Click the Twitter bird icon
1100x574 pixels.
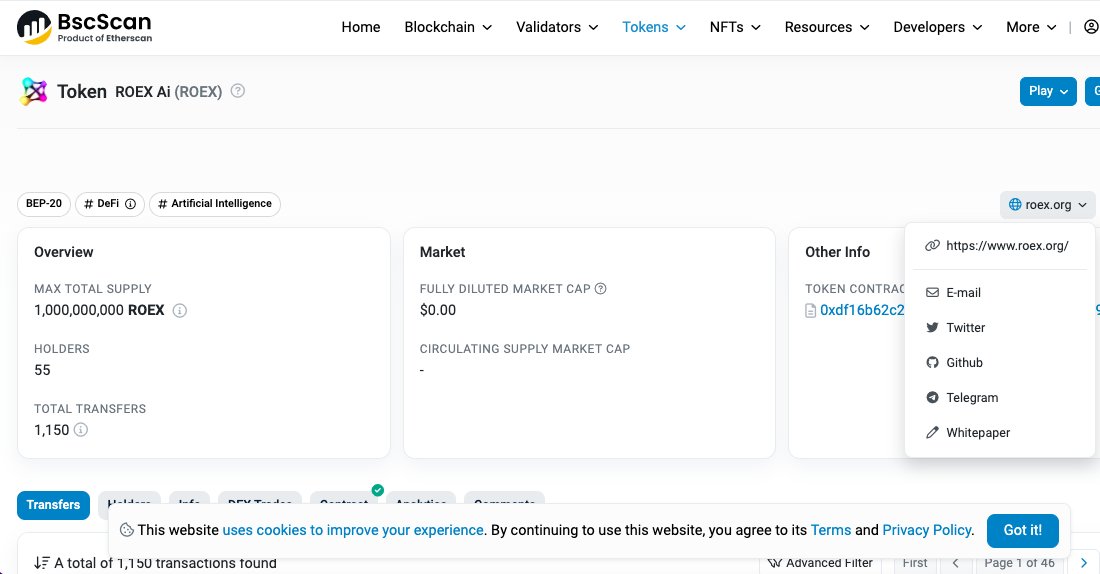[x=932, y=328]
